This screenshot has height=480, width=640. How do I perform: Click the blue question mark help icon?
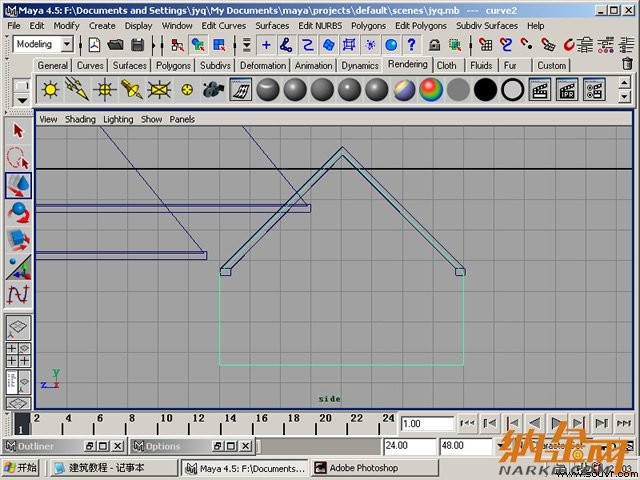click(411, 45)
